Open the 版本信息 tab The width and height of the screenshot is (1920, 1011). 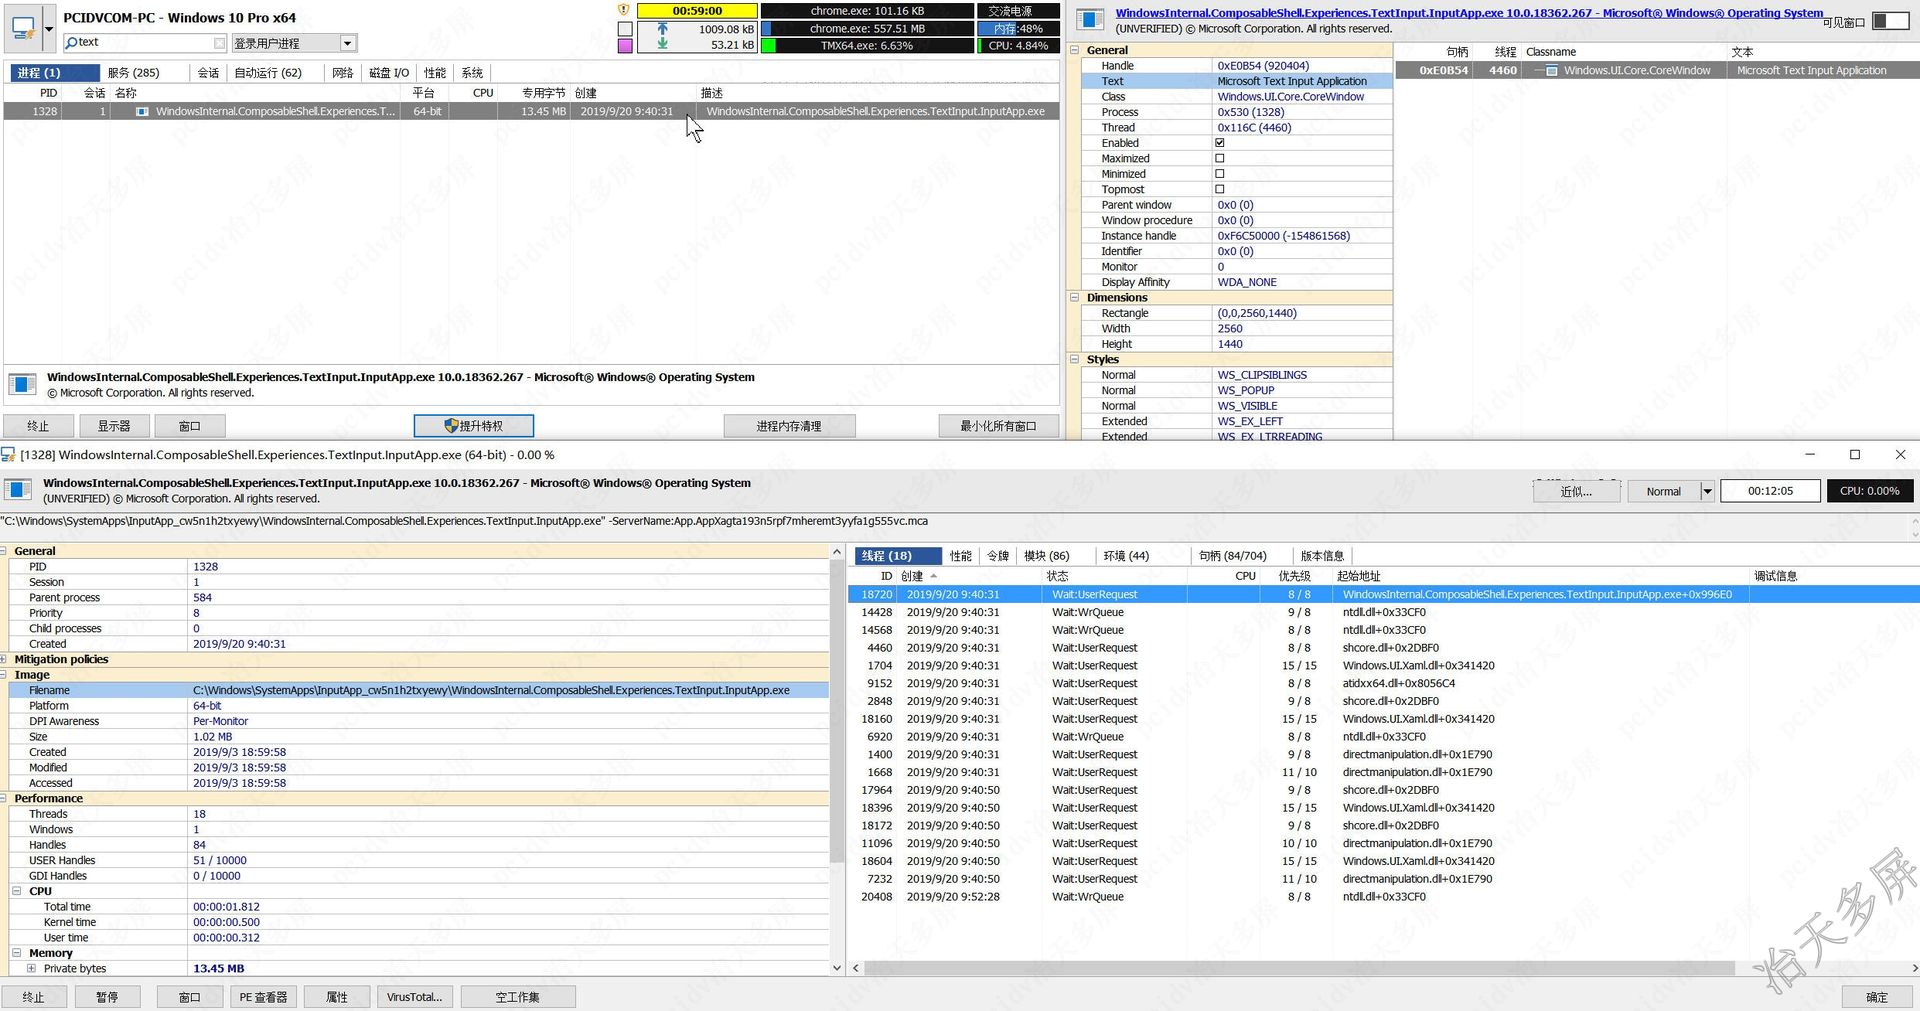tap(1322, 556)
